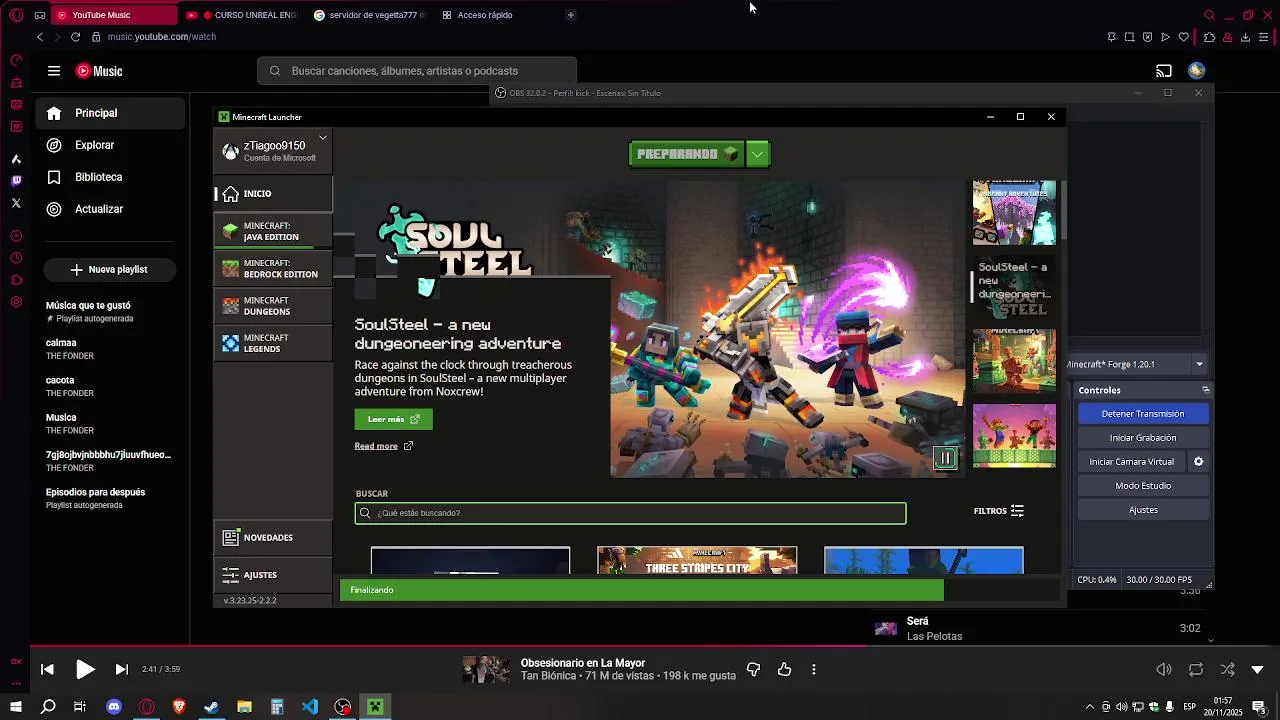Image resolution: width=1280 pixels, height=720 pixels.
Task: Toggle shuffle in player
Action: [x=1227, y=669]
